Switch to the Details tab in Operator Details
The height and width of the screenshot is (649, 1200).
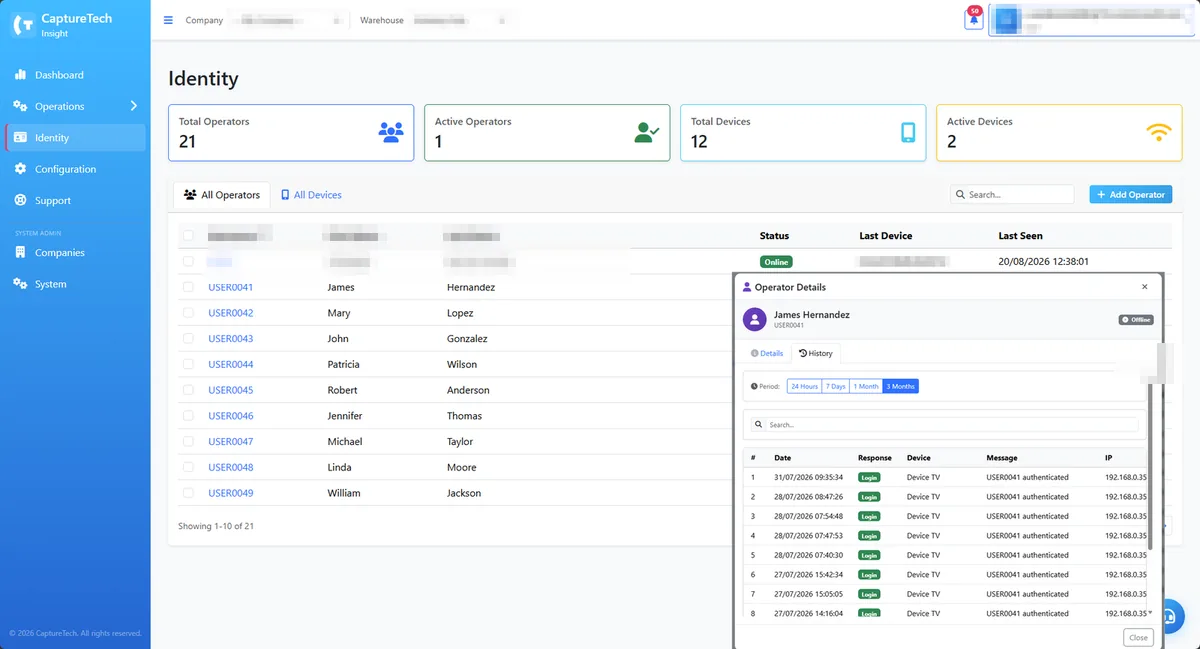pos(767,353)
